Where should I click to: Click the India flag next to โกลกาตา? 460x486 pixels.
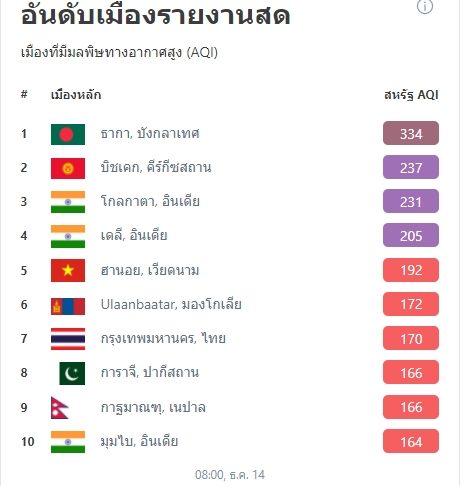[68, 202]
